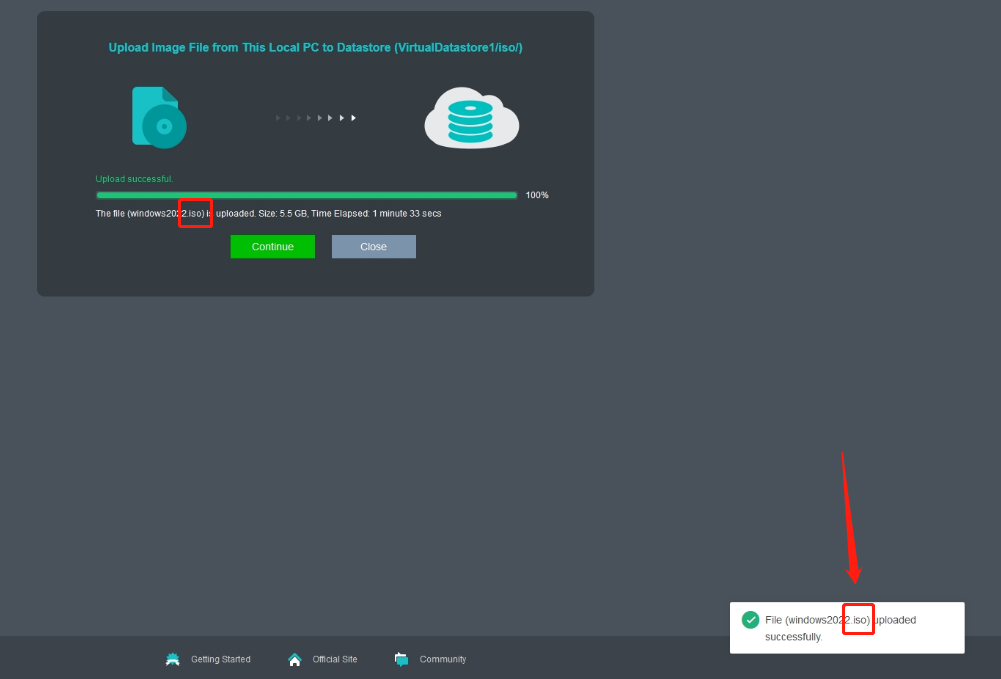Click the green upload progress bar
The image size is (1001, 679).
click(x=306, y=195)
